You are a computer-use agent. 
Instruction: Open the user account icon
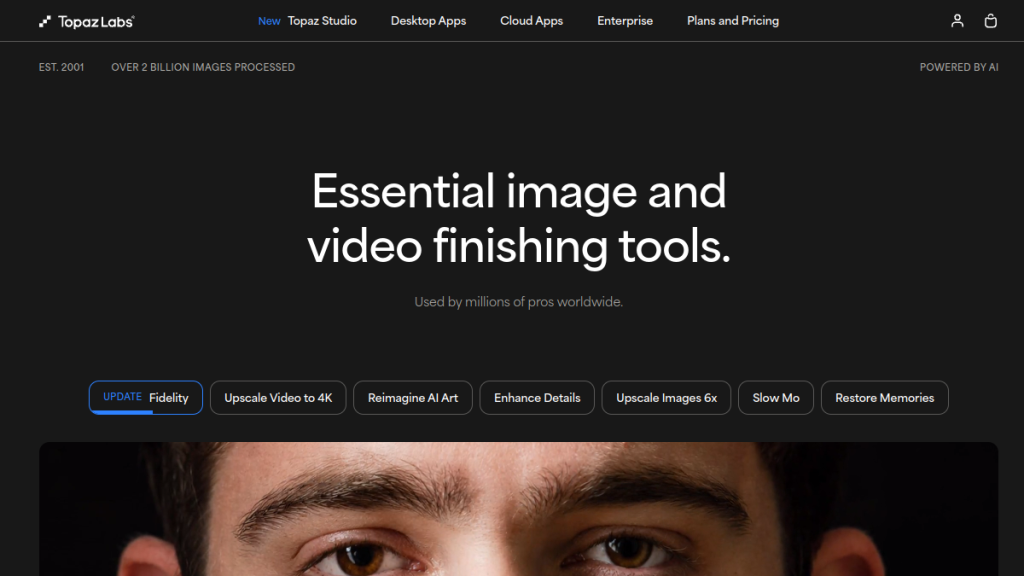pos(957,21)
